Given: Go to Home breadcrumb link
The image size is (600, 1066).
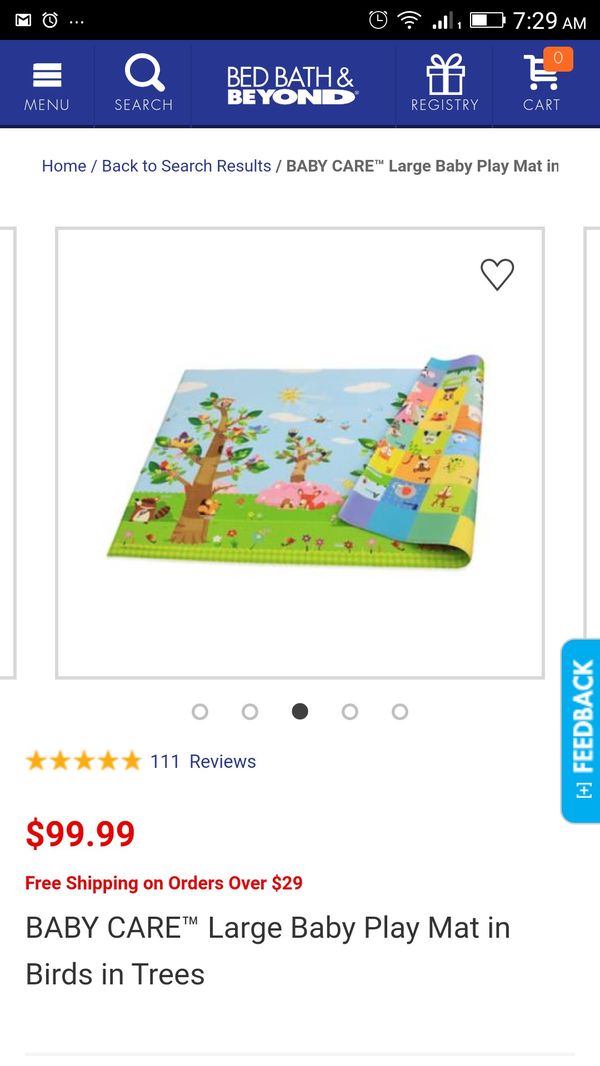Looking at the screenshot, I should point(64,166).
